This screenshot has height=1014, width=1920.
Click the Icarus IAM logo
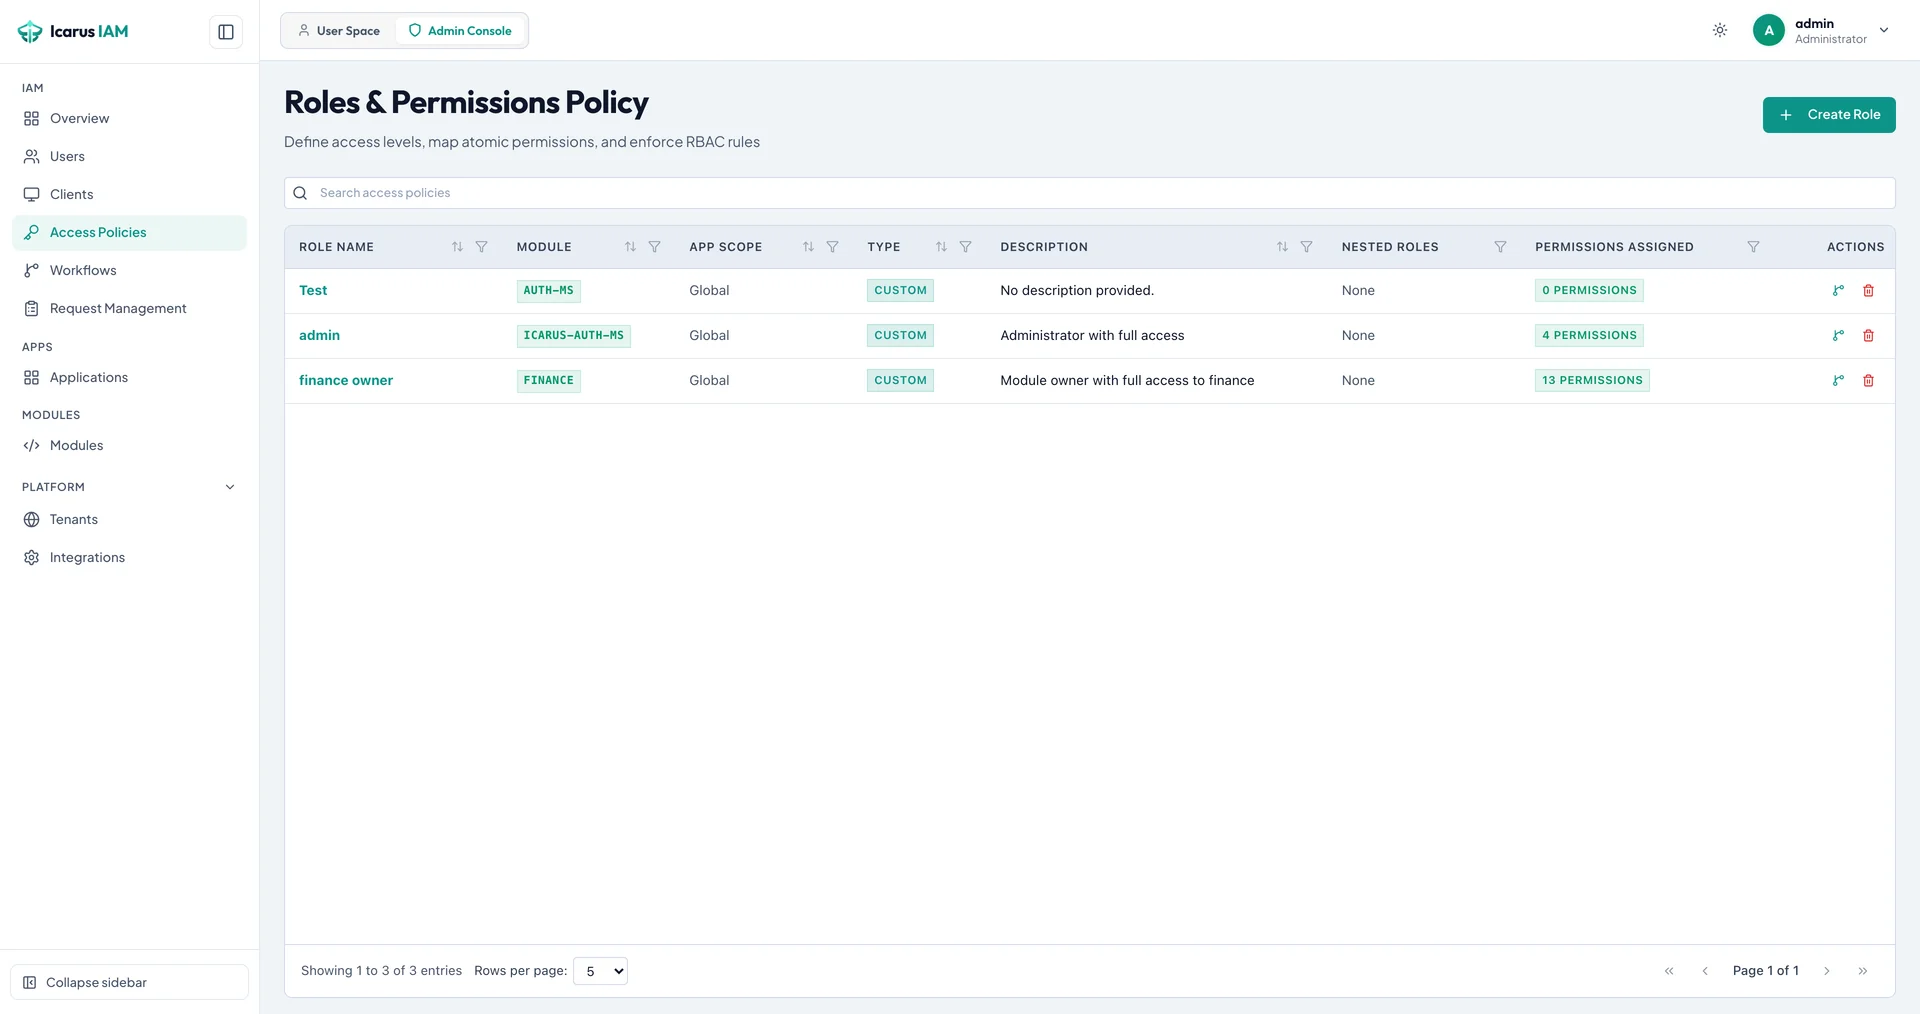coord(73,32)
